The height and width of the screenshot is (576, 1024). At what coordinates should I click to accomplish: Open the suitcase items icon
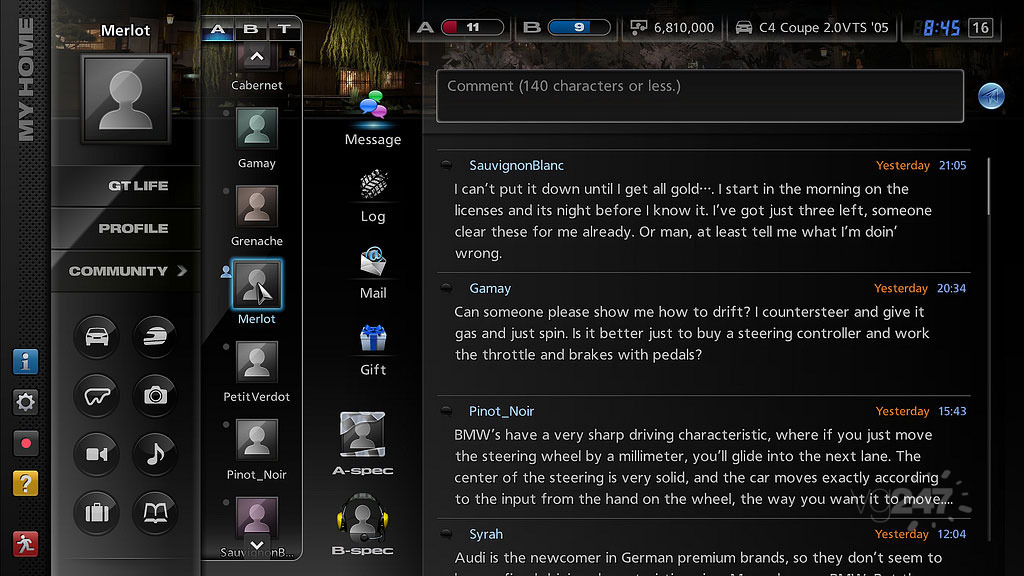97,513
